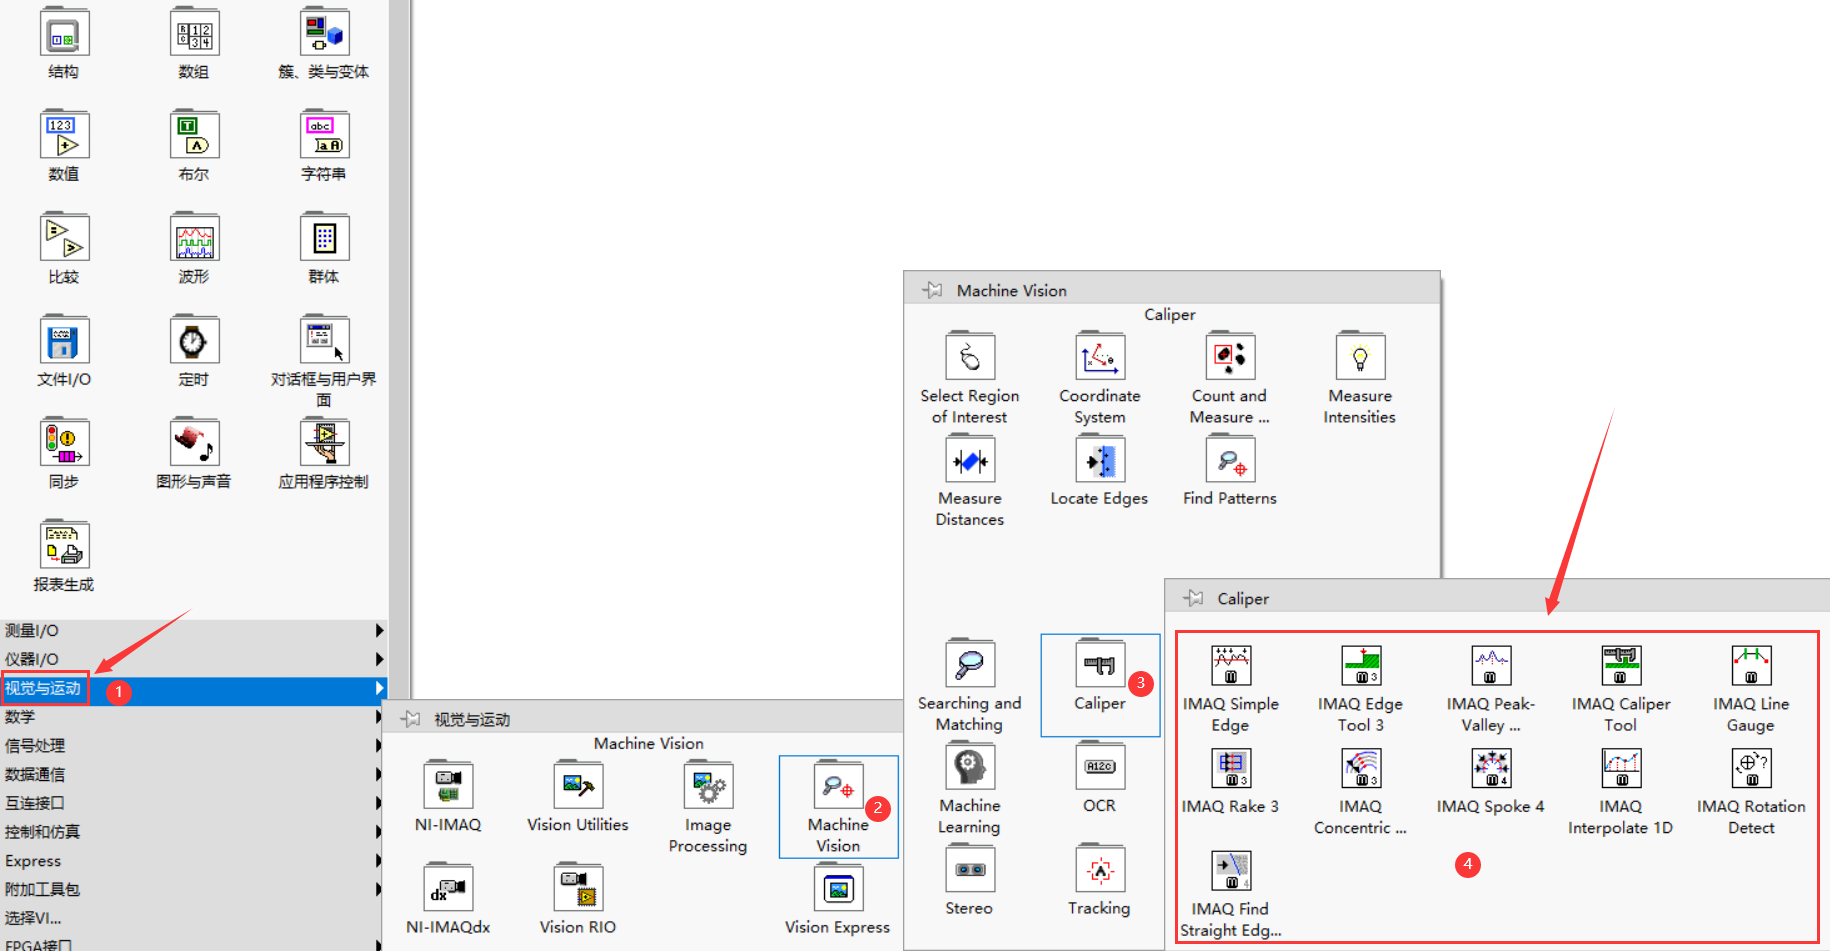Open the Coordinate System subpalette
This screenshot has width=1830, height=951.
[x=1100, y=357]
